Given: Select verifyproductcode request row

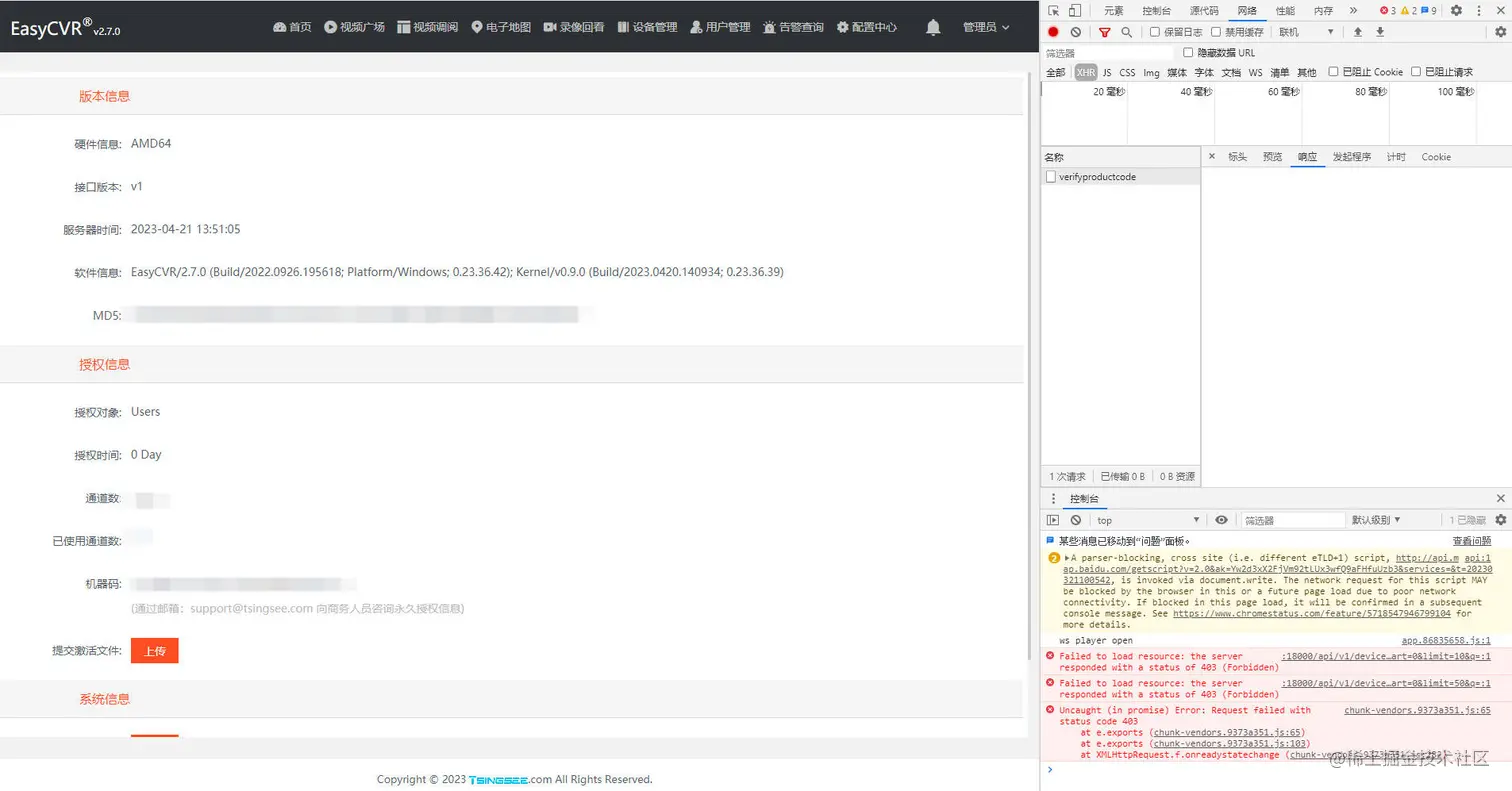Looking at the screenshot, I should click(1120, 176).
